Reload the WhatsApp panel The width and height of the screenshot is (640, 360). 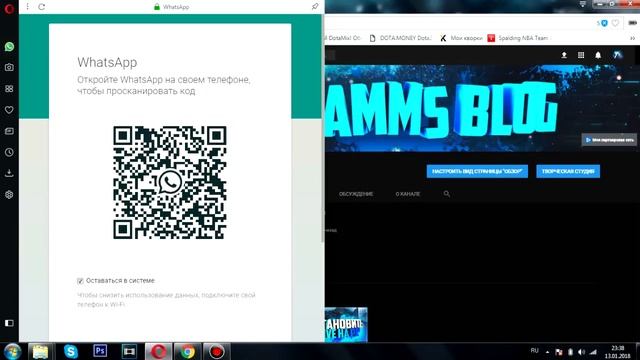click(x=42, y=7)
